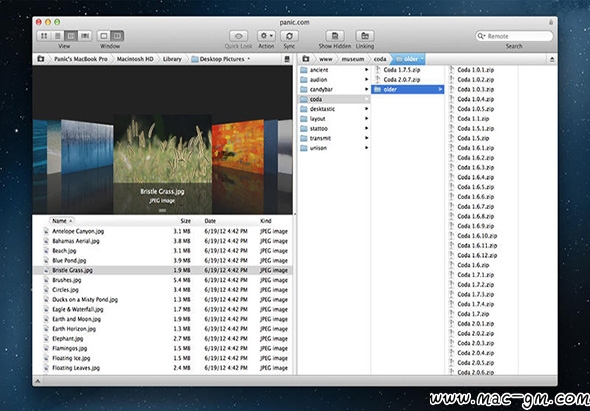Click www in remote path bar
This screenshot has width=590, height=411.
(326, 59)
